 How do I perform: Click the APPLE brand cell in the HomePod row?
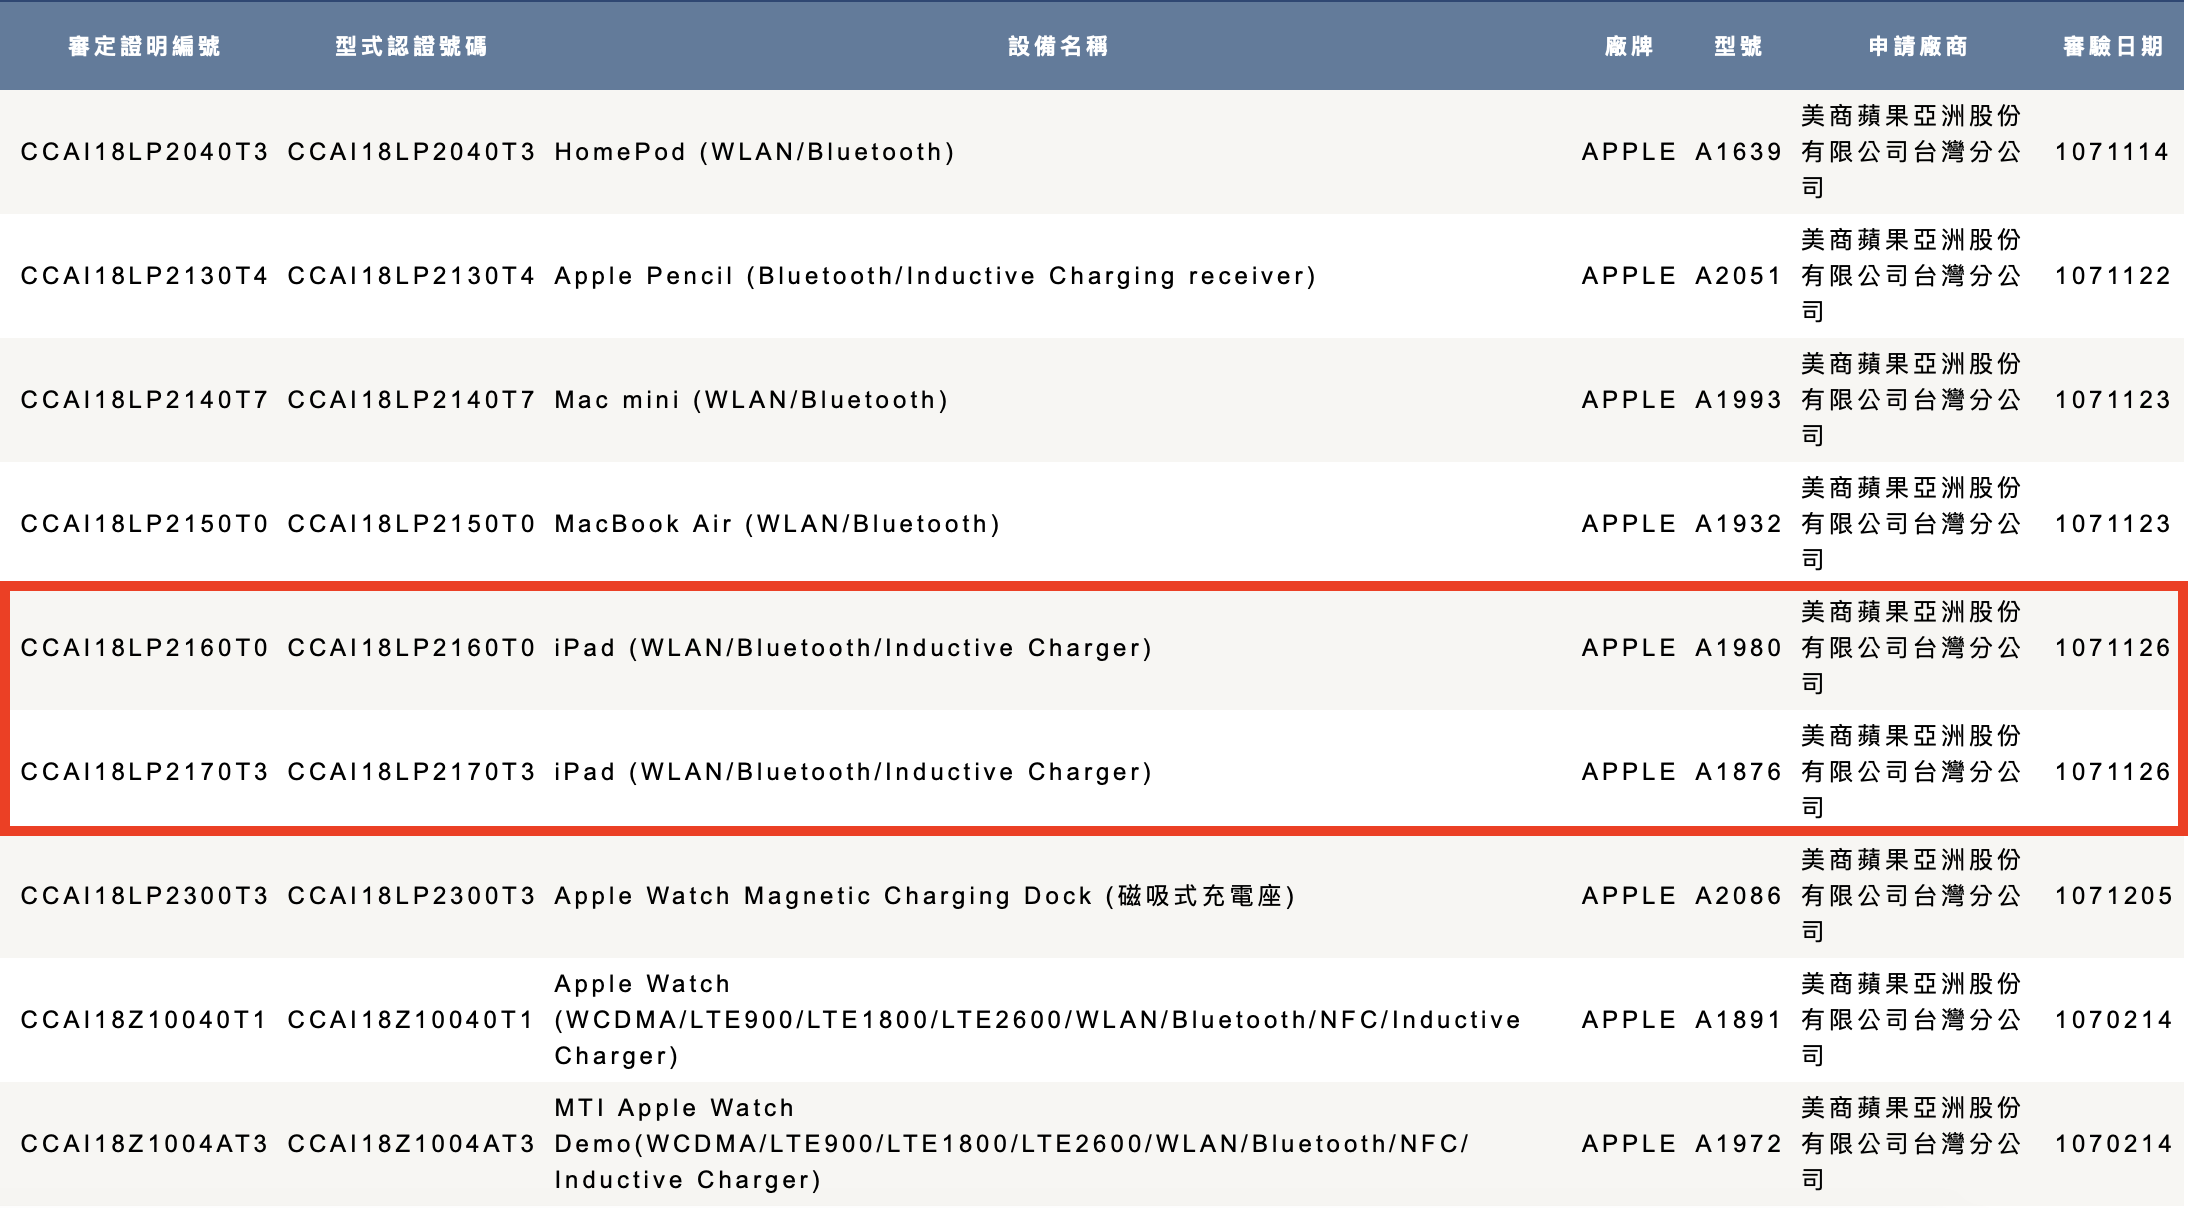coord(1628,152)
